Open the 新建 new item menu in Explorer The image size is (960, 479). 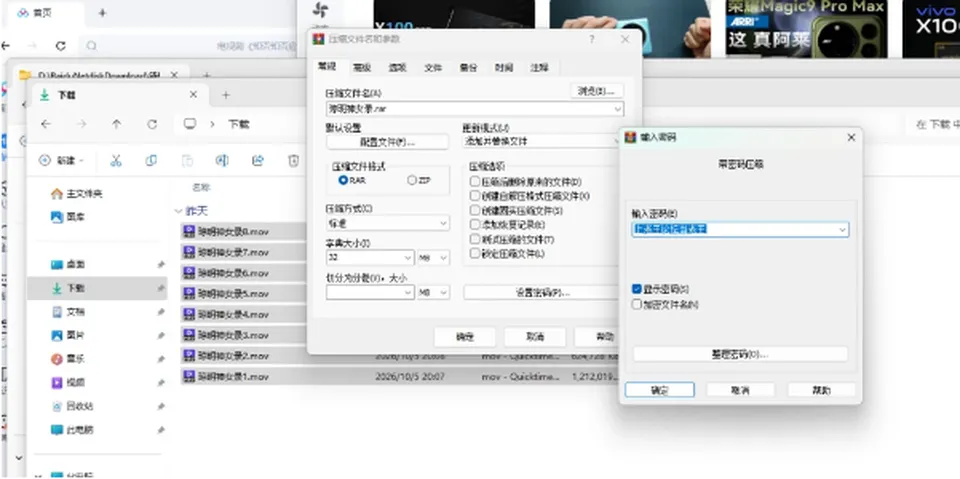(61, 160)
